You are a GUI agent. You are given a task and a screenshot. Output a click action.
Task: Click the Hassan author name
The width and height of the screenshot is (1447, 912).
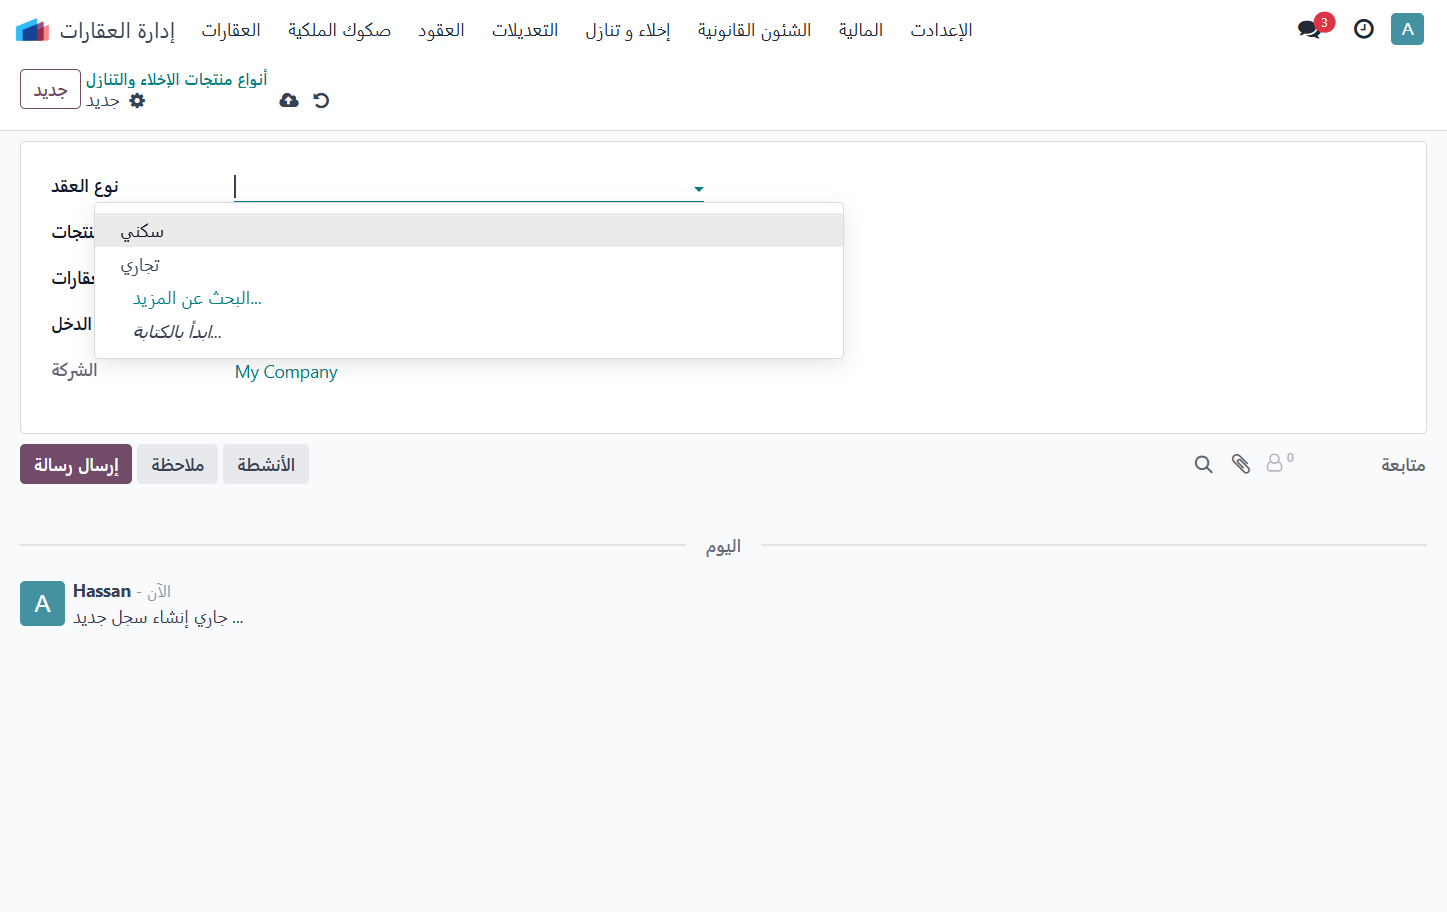pyautogui.click(x=102, y=591)
